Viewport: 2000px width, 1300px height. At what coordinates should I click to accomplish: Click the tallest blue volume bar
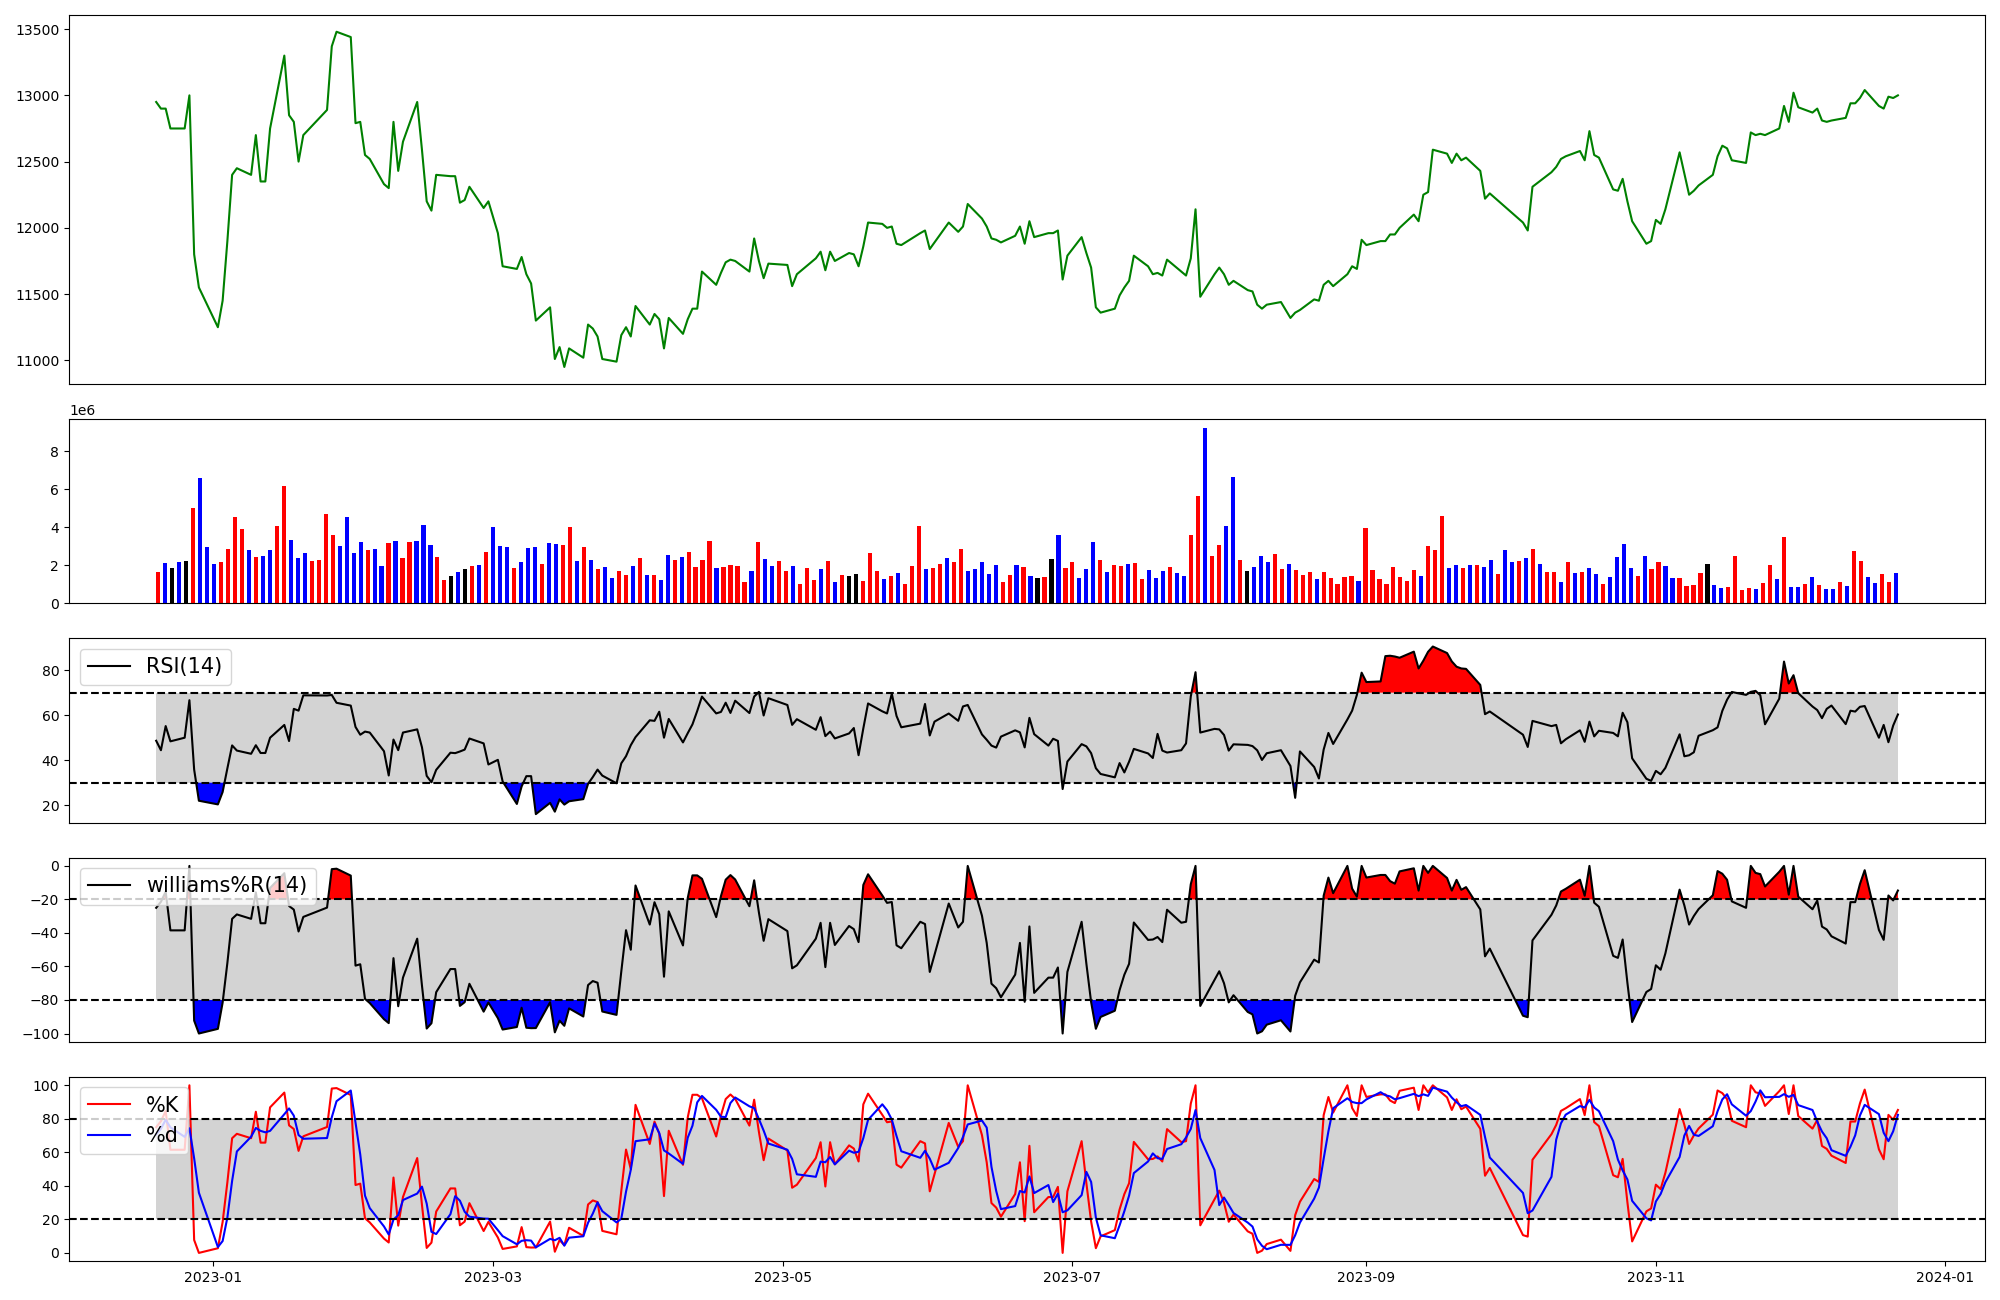(x=1205, y=515)
